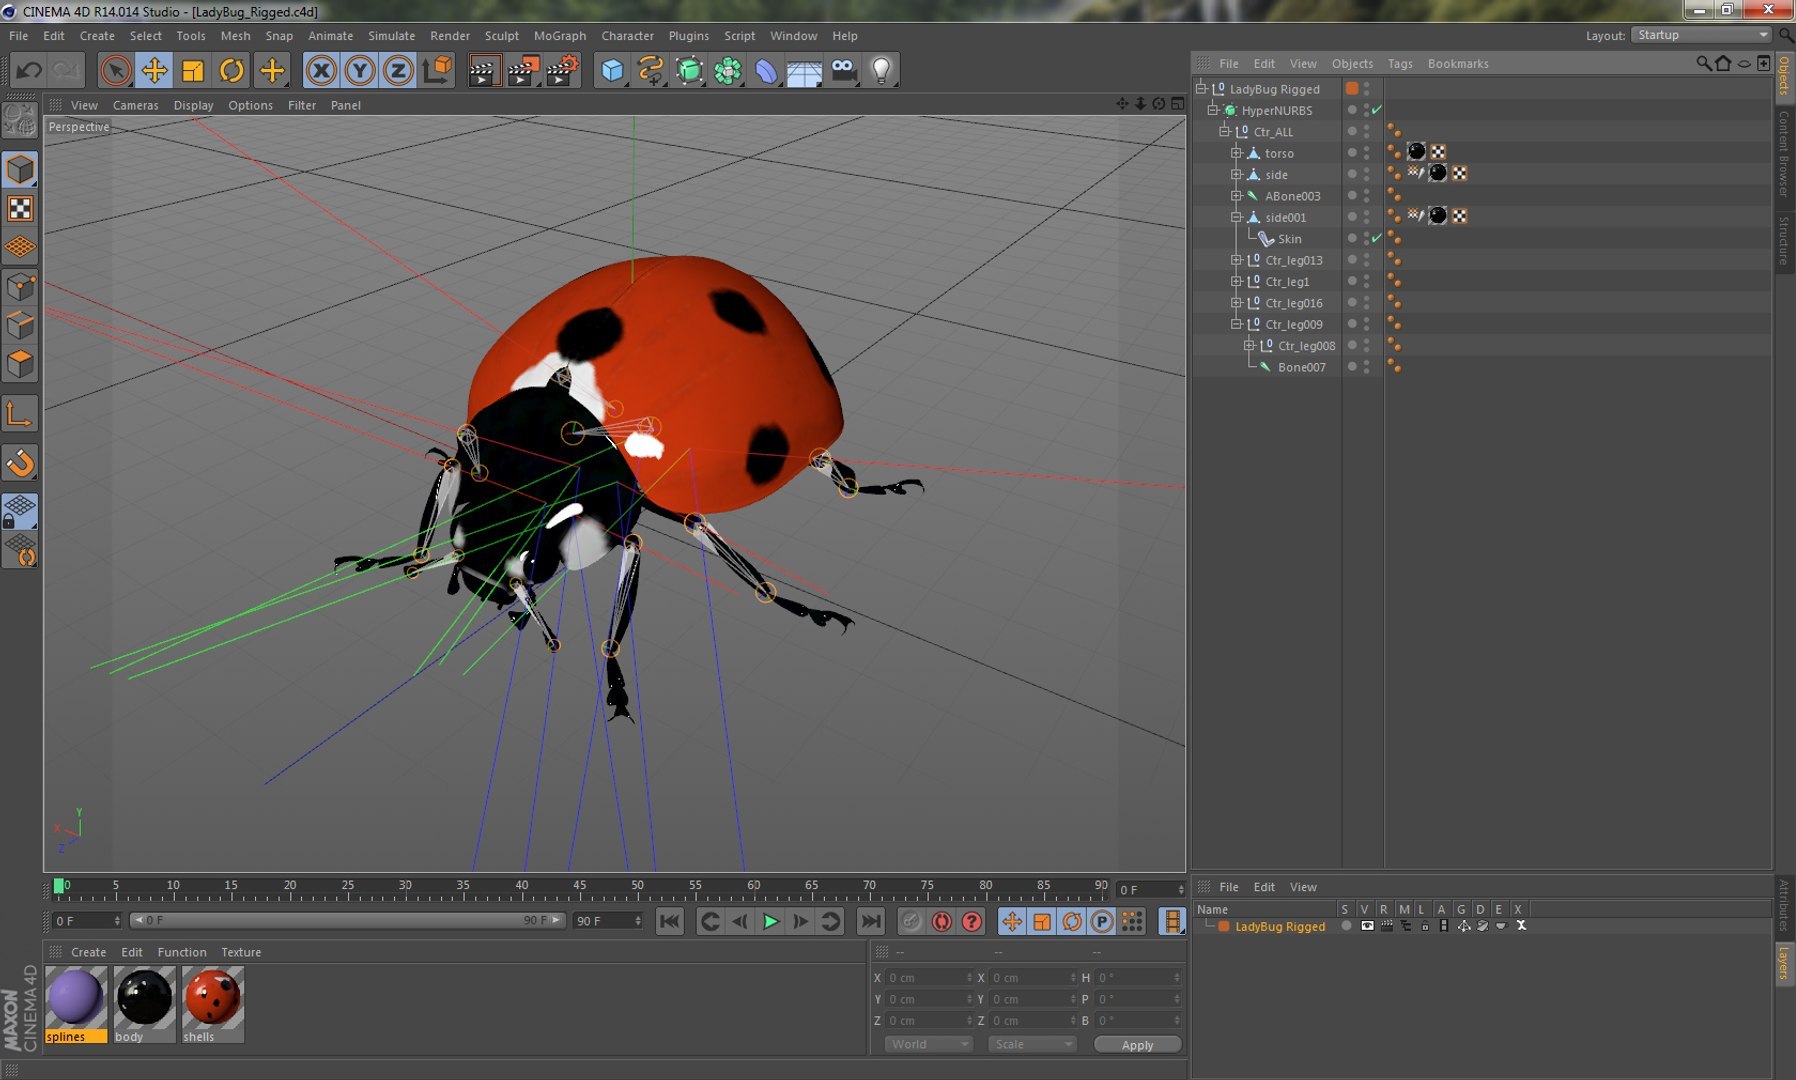This screenshot has height=1080, width=1796.
Task: Select the Live Selection tool
Action: [116, 70]
